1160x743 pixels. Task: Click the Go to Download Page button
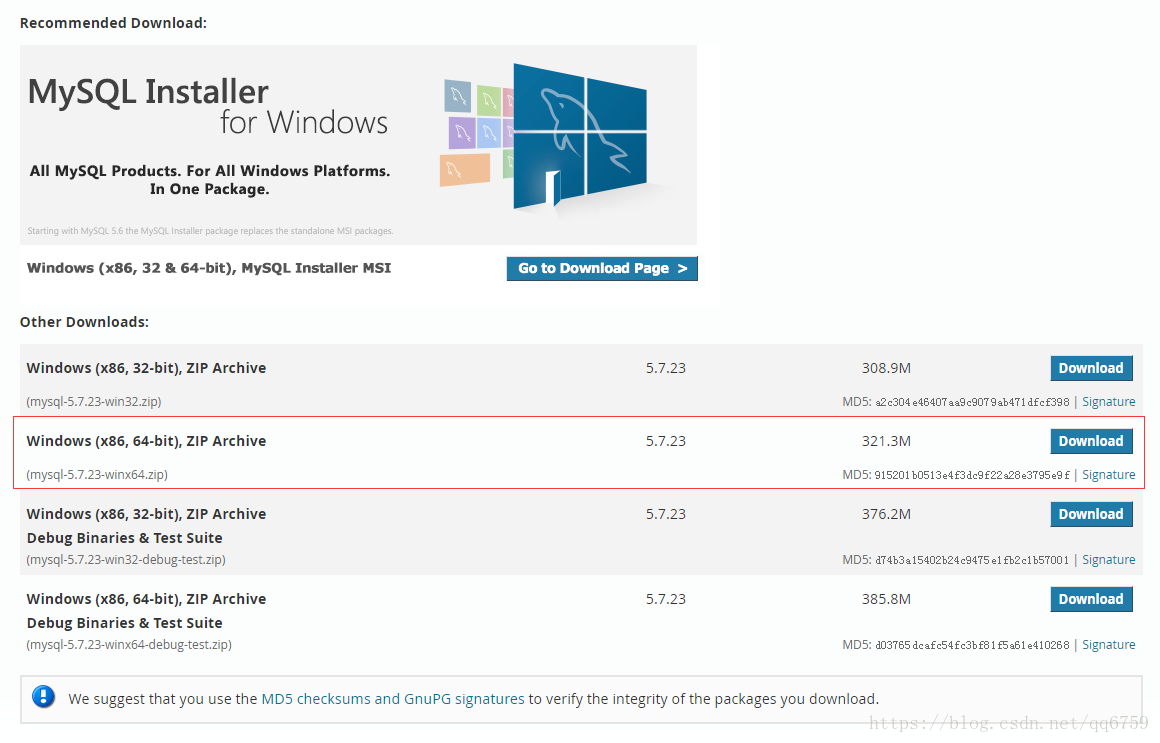pyautogui.click(x=601, y=269)
